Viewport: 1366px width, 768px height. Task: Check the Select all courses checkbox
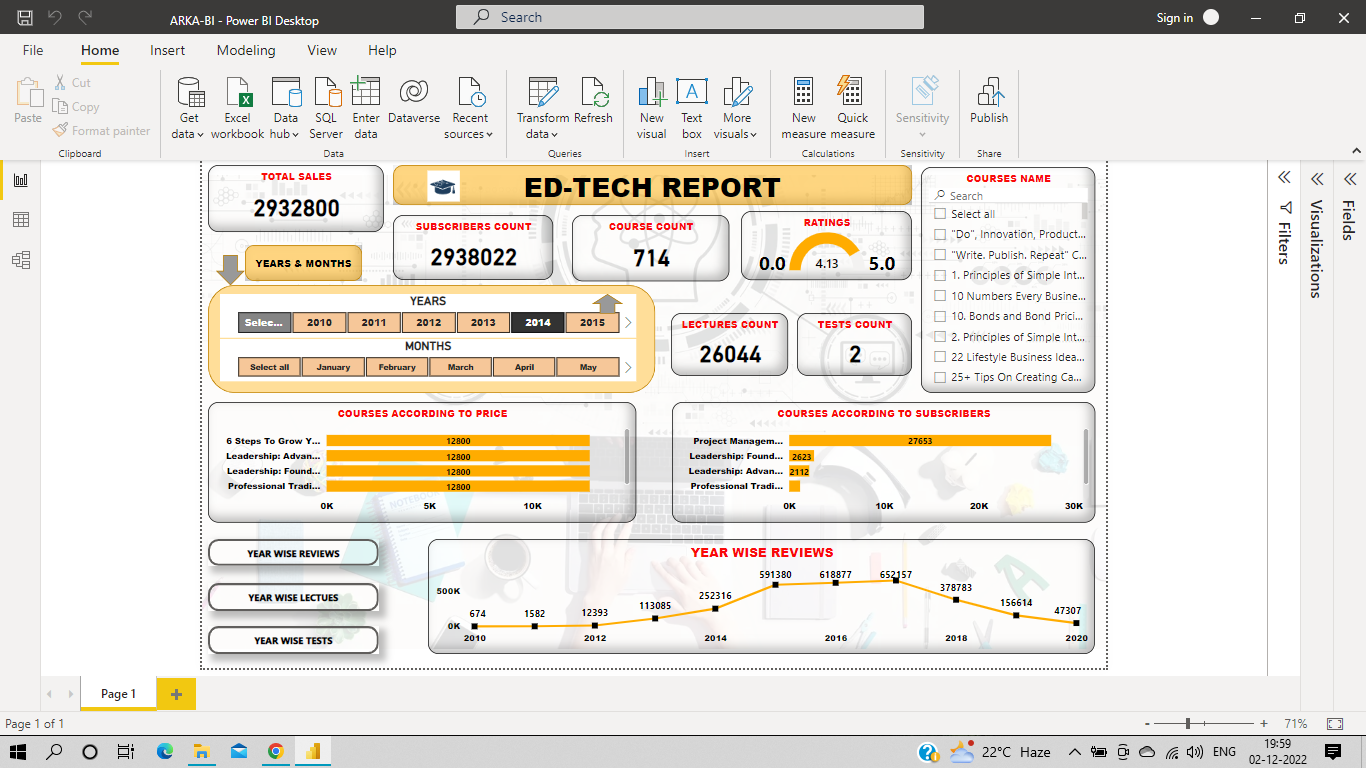click(x=940, y=214)
